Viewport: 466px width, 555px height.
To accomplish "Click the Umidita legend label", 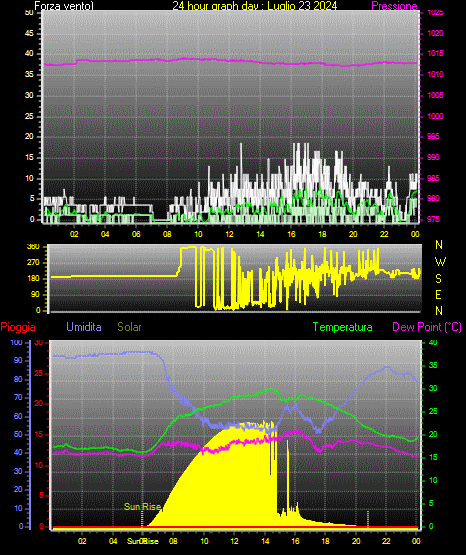I will (x=84, y=327).
